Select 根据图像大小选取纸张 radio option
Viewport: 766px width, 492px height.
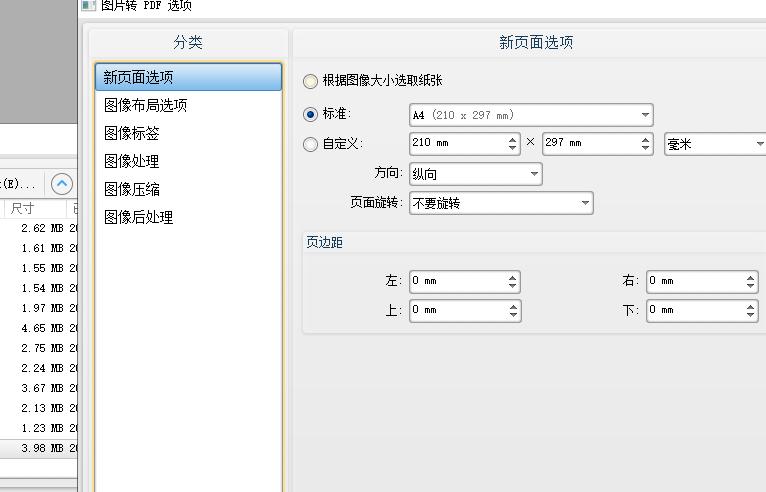click(311, 81)
